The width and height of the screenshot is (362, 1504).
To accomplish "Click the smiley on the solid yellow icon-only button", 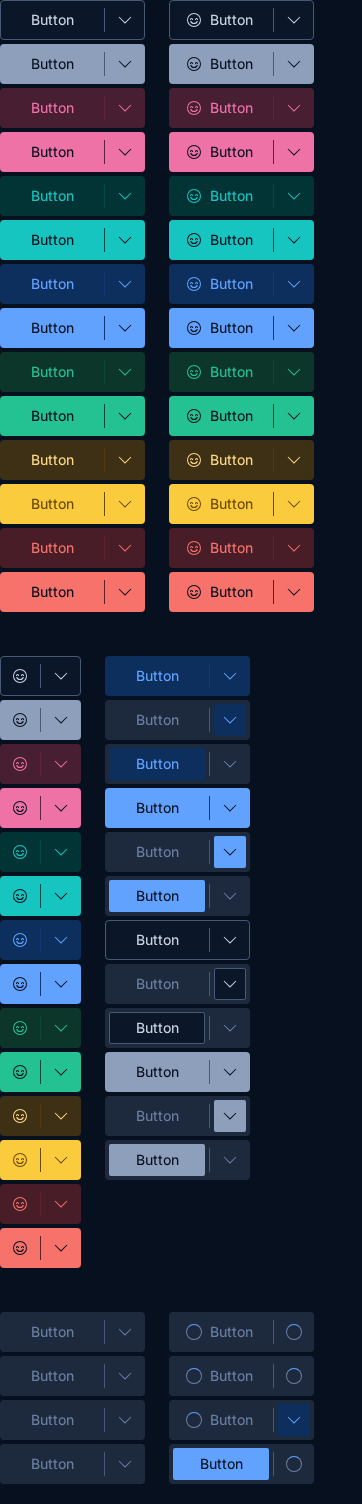I will pyautogui.click(x=20, y=1160).
